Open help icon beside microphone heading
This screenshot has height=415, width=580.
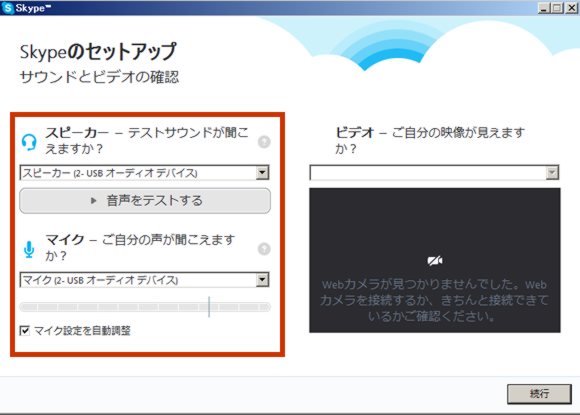264,249
